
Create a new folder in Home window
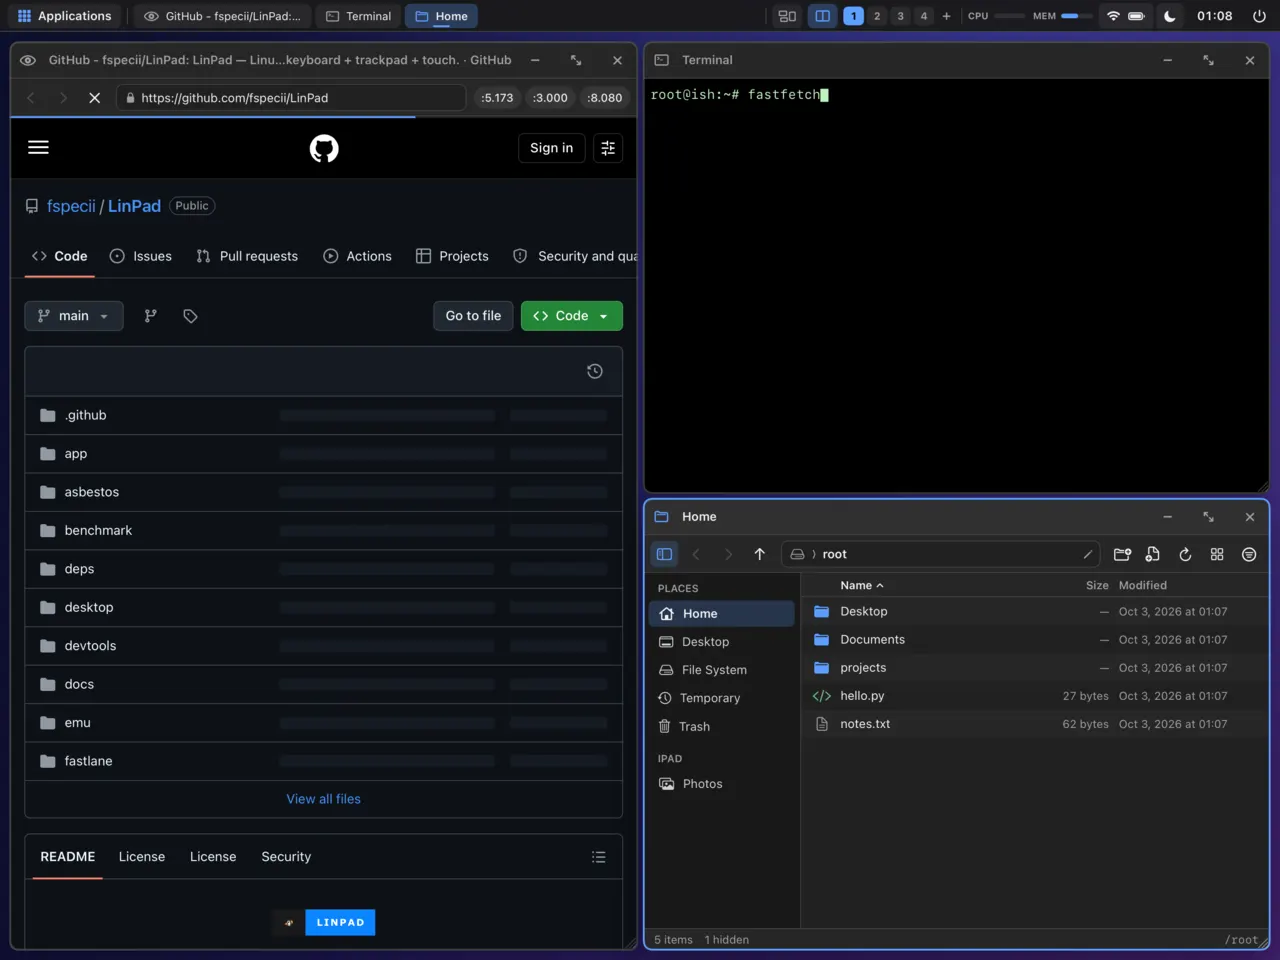tap(1122, 554)
